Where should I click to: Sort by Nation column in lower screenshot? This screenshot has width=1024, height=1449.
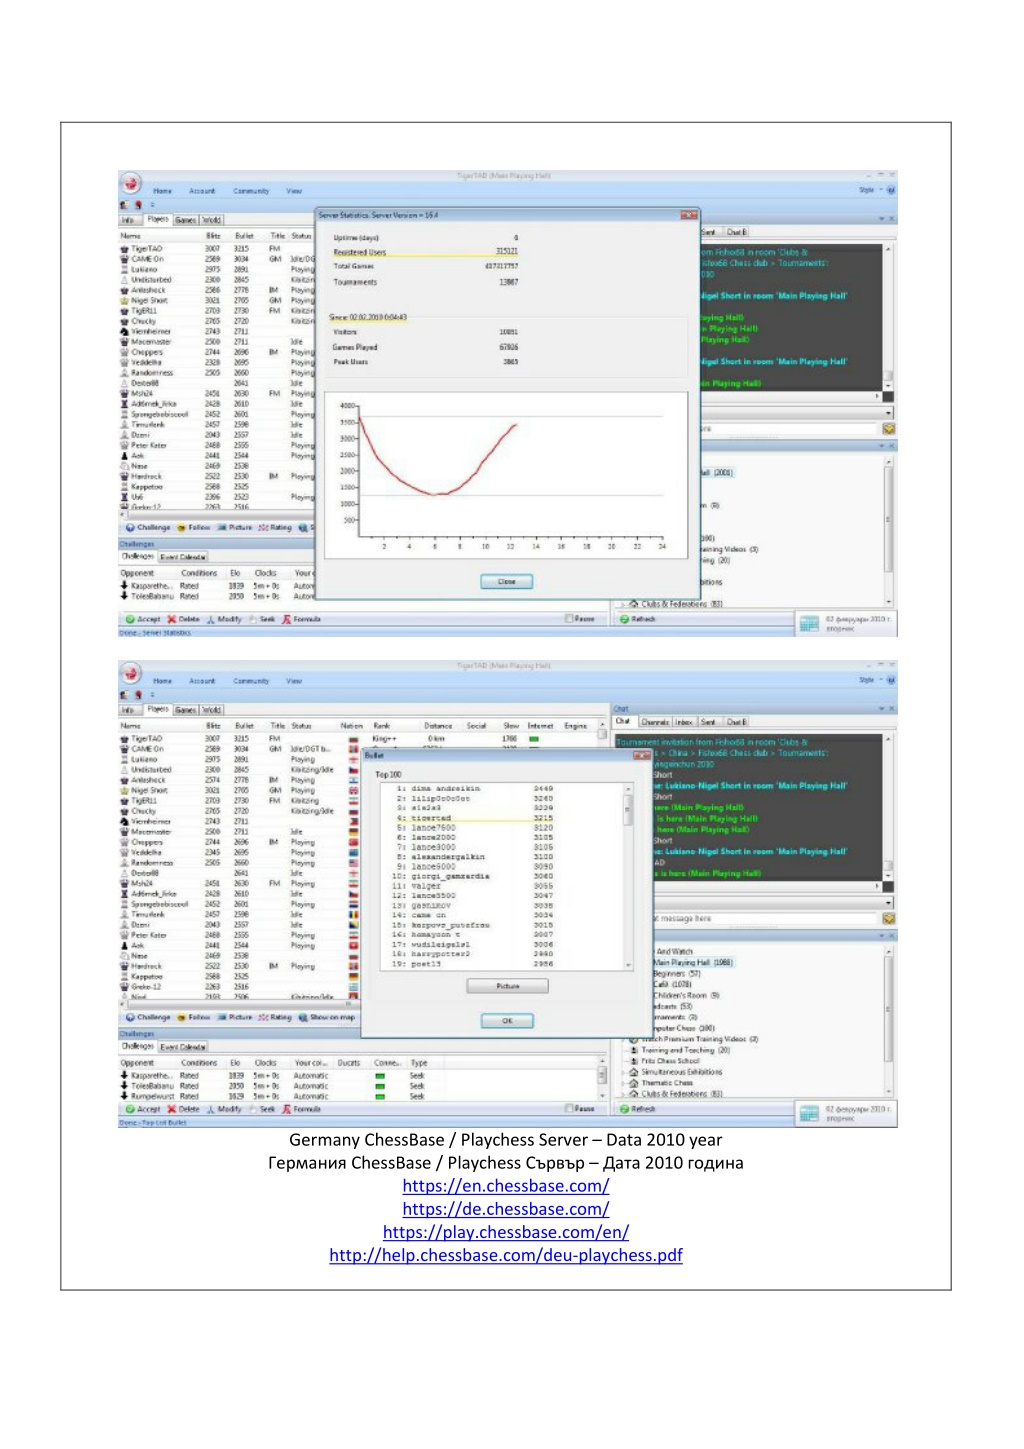352,726
